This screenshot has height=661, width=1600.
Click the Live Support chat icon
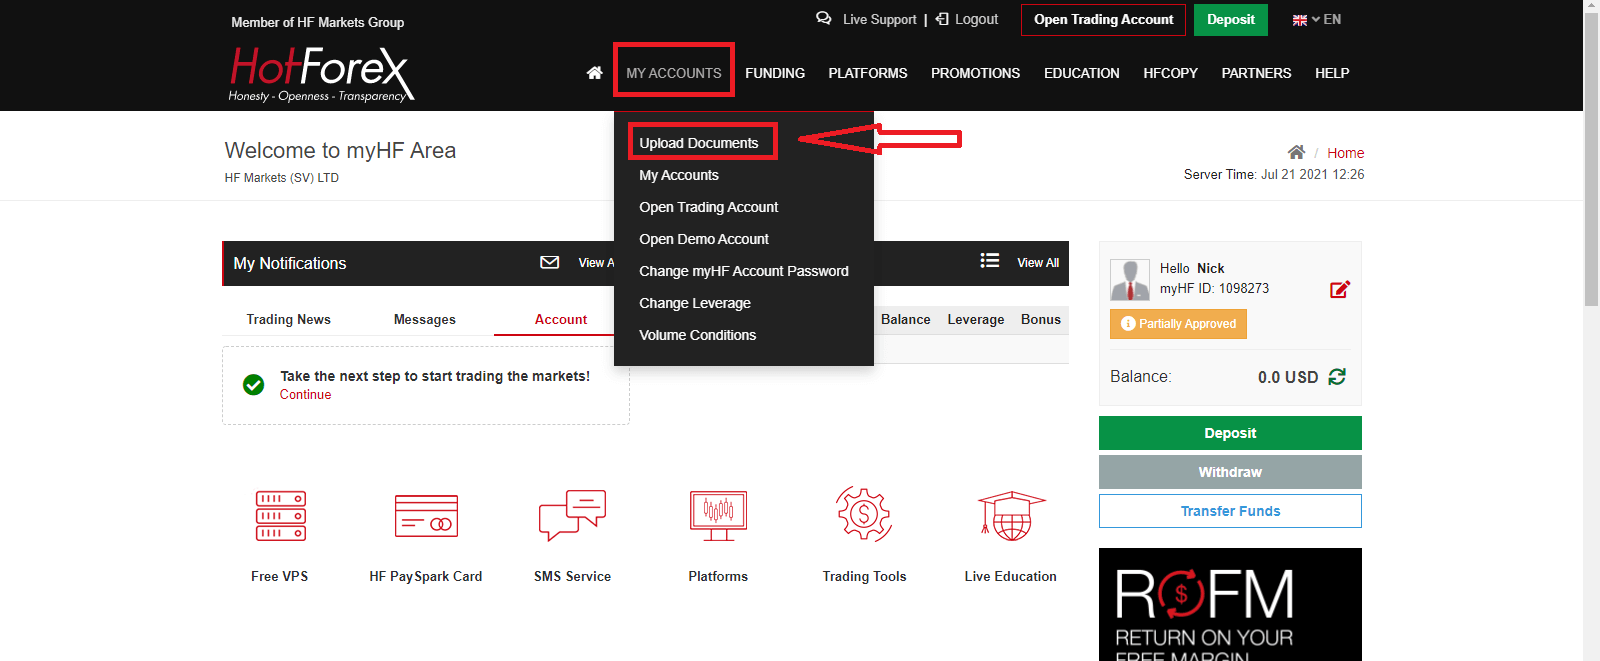[x=824, y=18]
